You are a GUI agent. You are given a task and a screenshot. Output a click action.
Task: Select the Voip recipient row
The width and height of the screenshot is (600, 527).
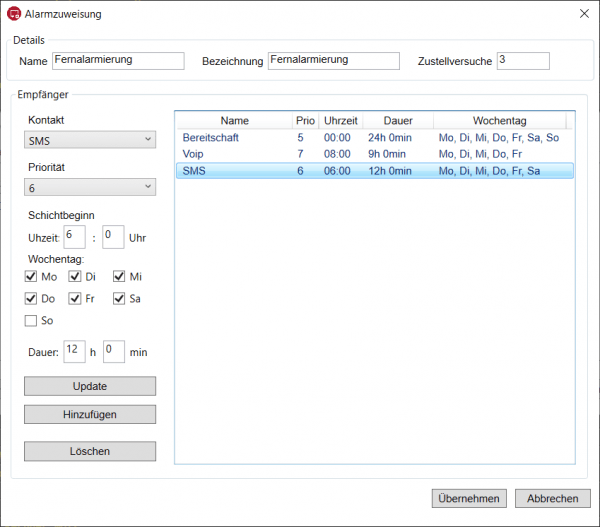pyautogui.click(x=193, y=154)
